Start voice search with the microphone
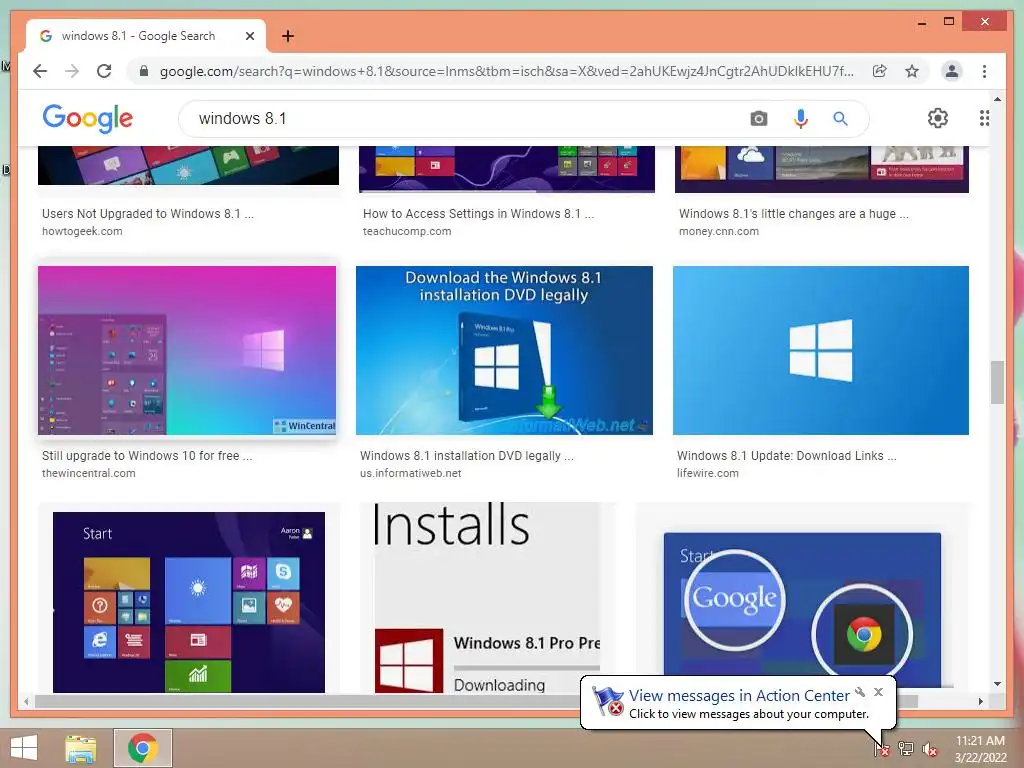Image resolution: width=1024 pixels, height=768 pixels. [801, 119]
